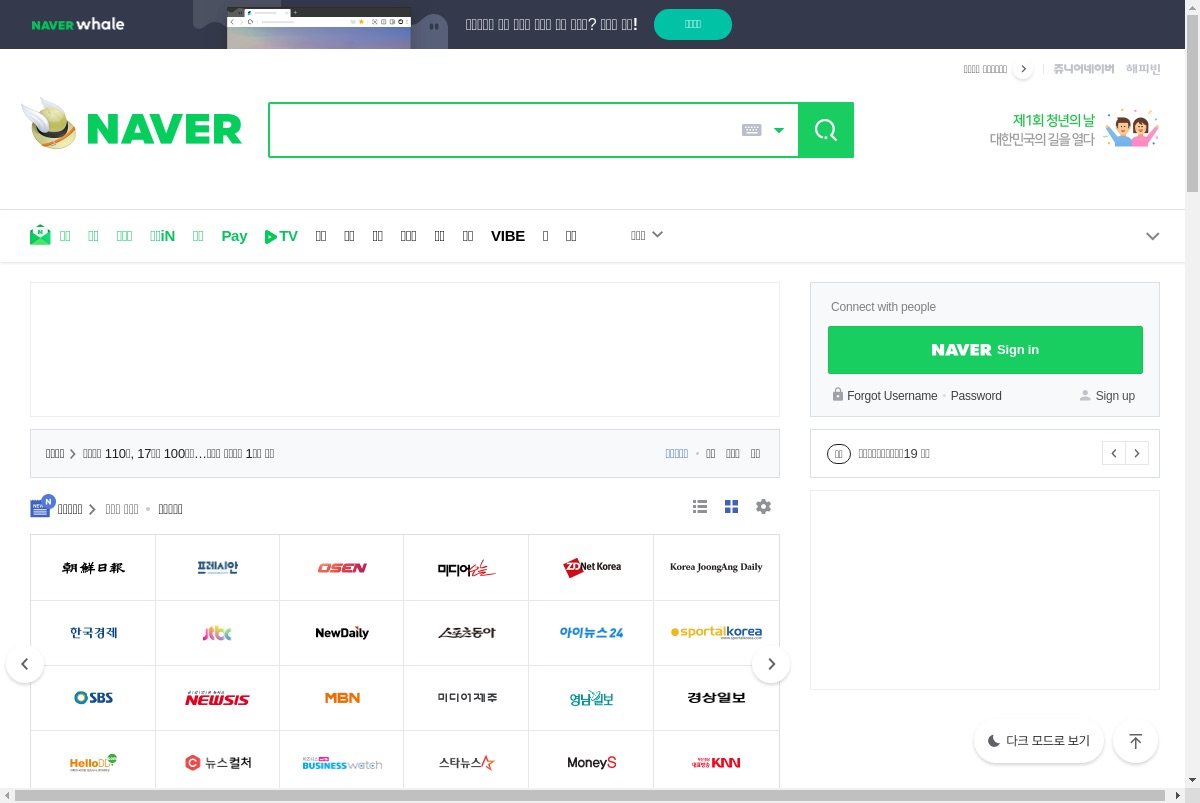Open newsstand settings gear
1200x803 pixels.
pos(763,507)
